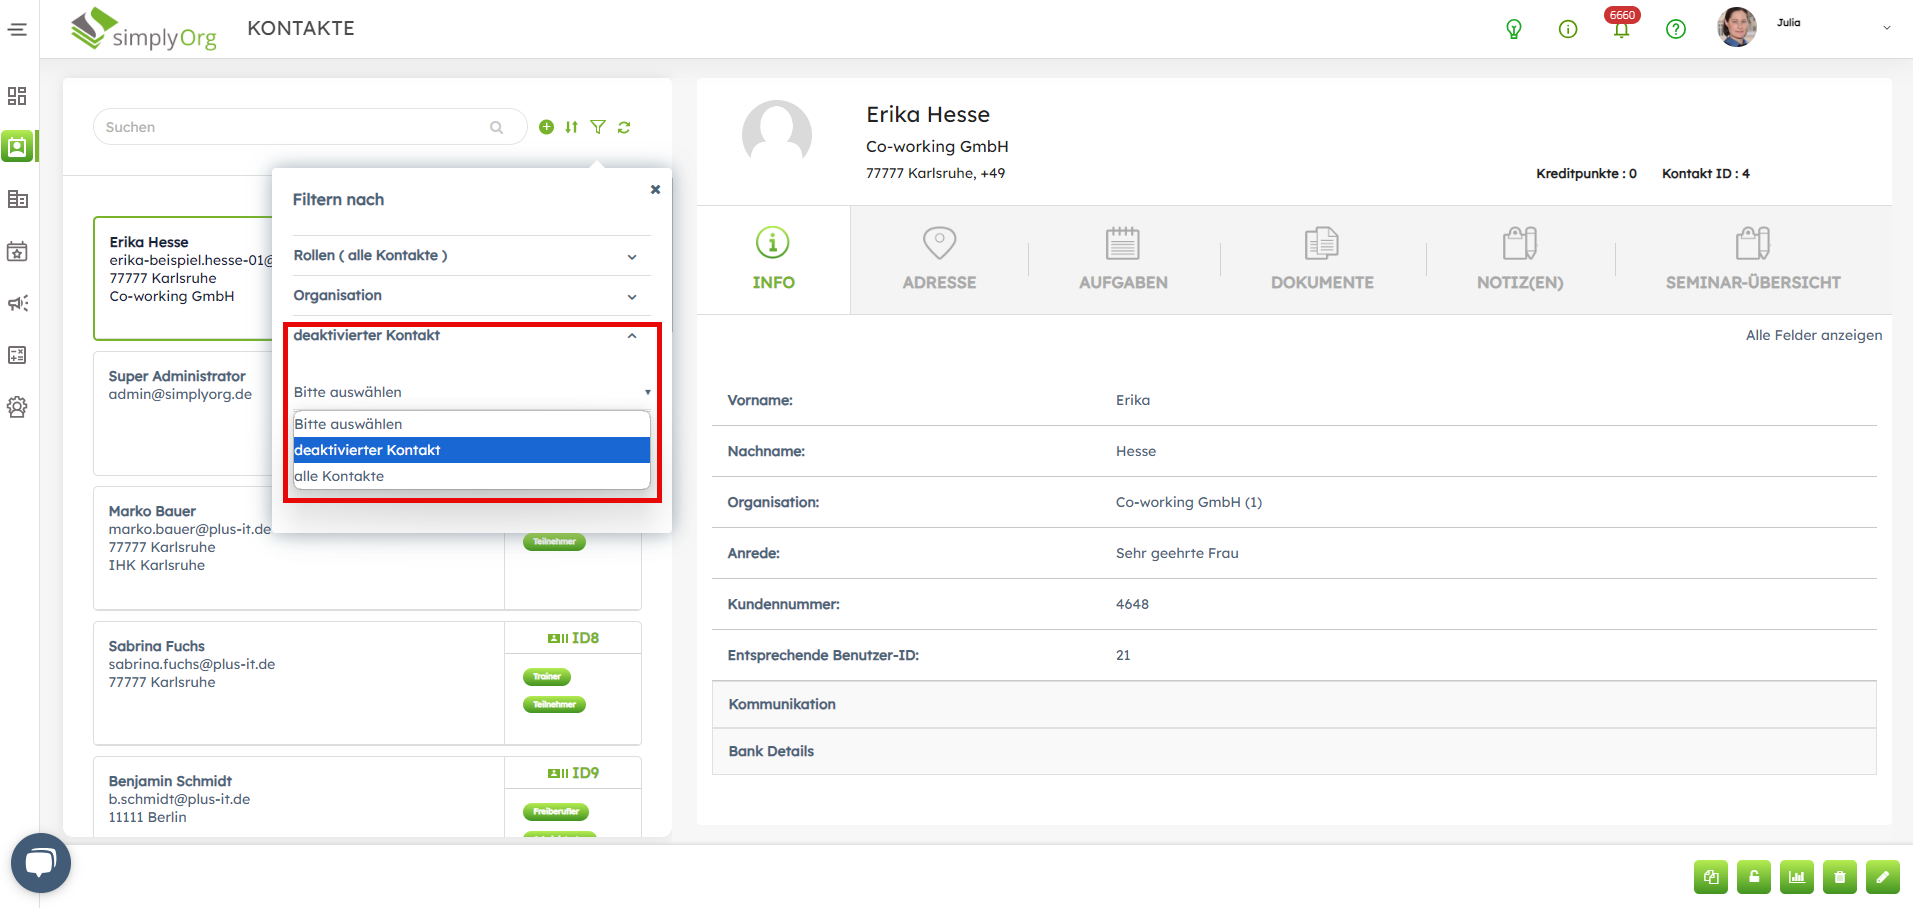The width and height of the screenshot is (1913, 908).
Task: Open the DOKUMENTE tab
Action: [x=1322, y=260]
